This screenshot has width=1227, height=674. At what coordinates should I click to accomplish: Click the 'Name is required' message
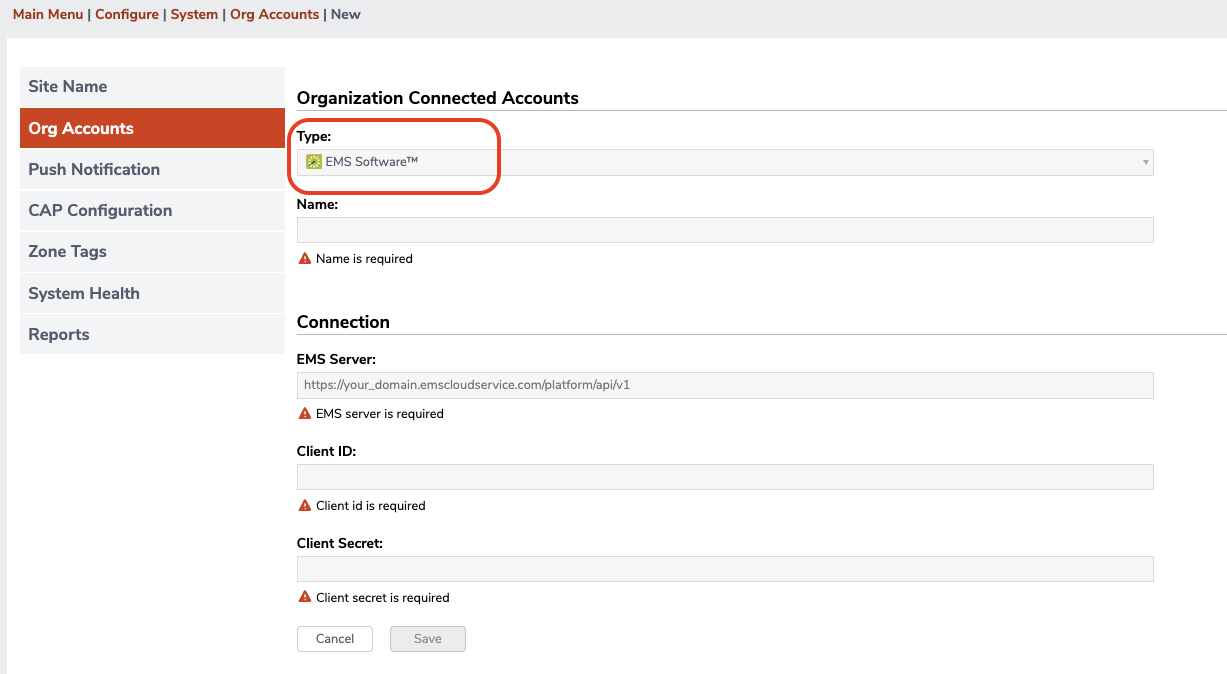pos(364,258)
